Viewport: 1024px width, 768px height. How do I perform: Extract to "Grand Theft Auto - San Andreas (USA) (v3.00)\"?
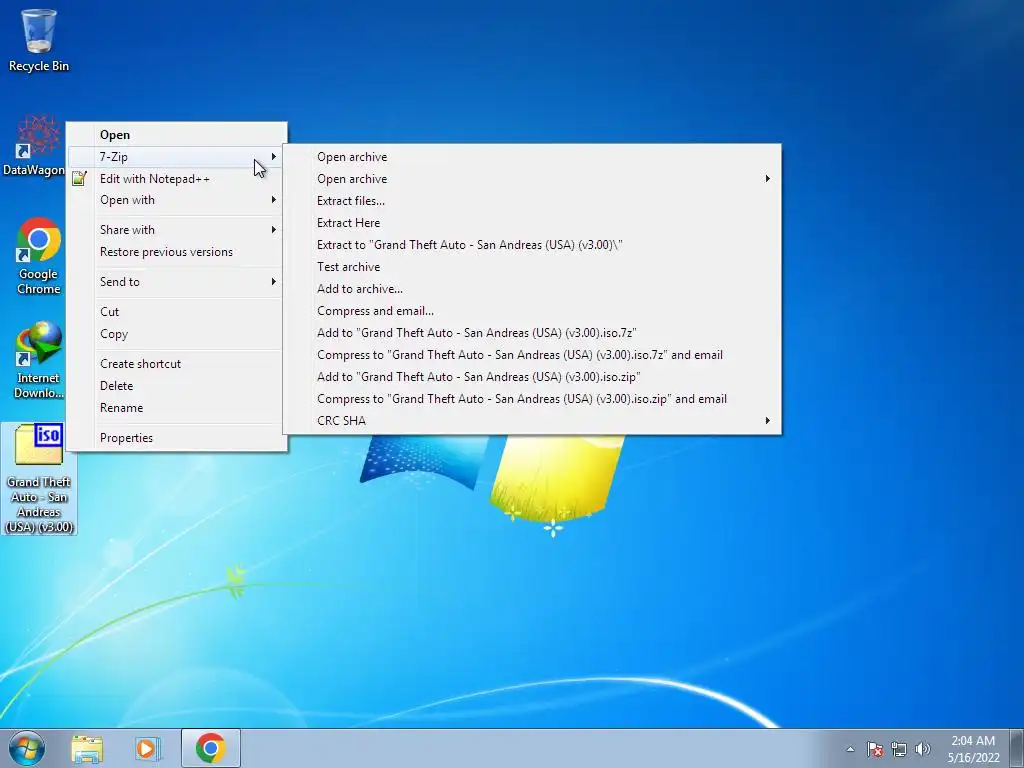(x=532, y=245)
